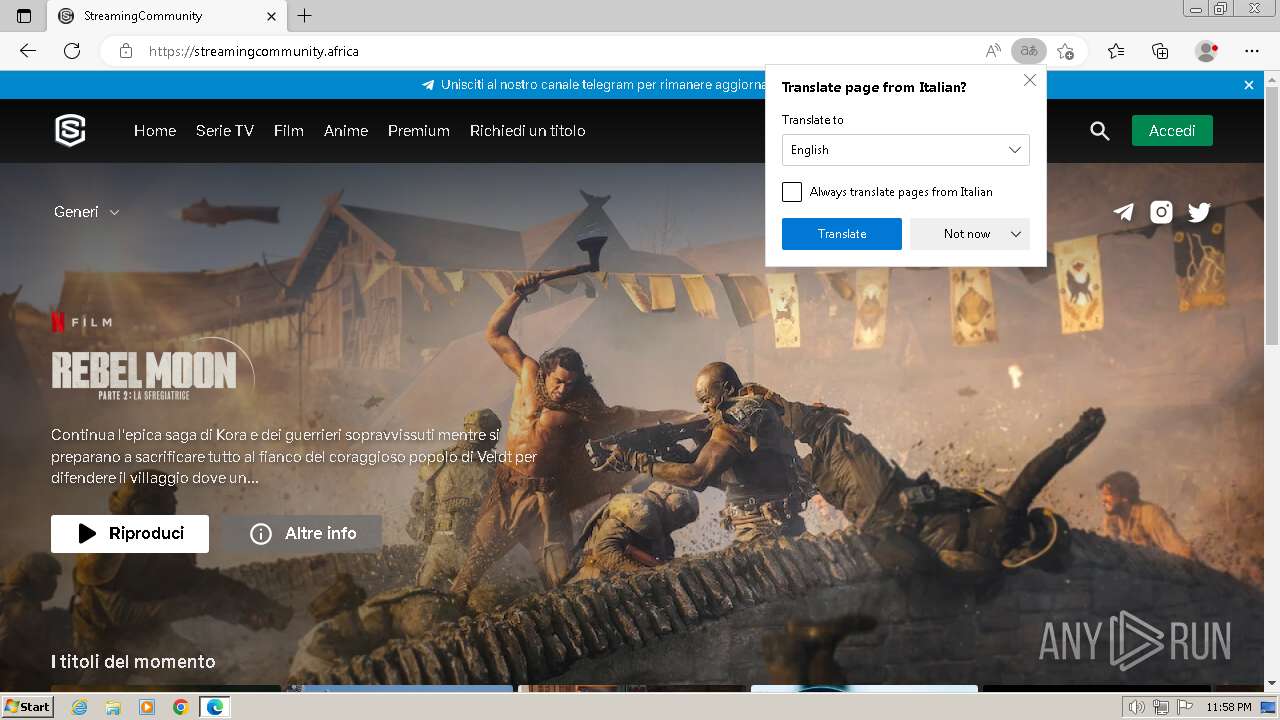
Task: Open the Read aloud icon in address bar
Action: (993, 51)
